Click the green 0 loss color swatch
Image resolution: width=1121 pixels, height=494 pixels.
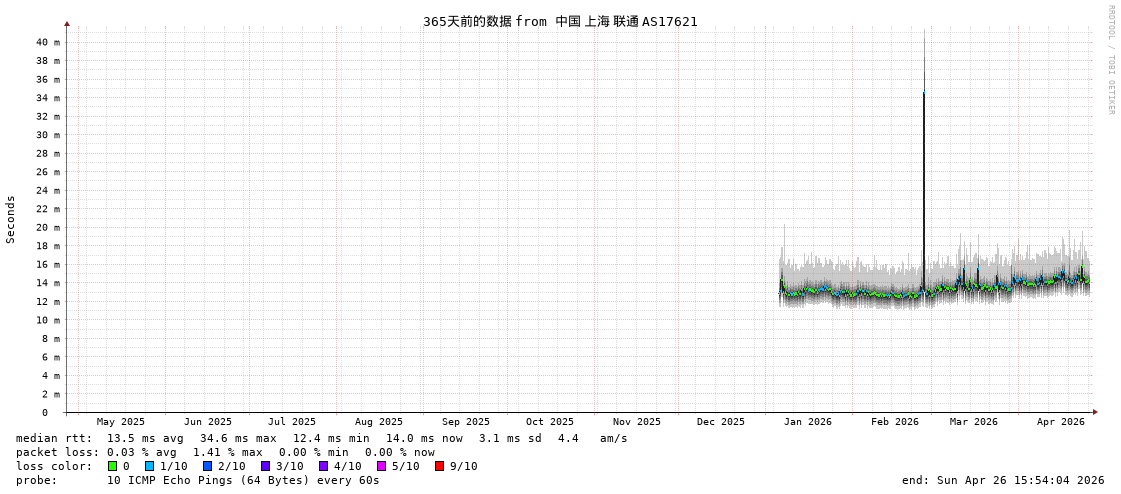click(x=113, y=466)
